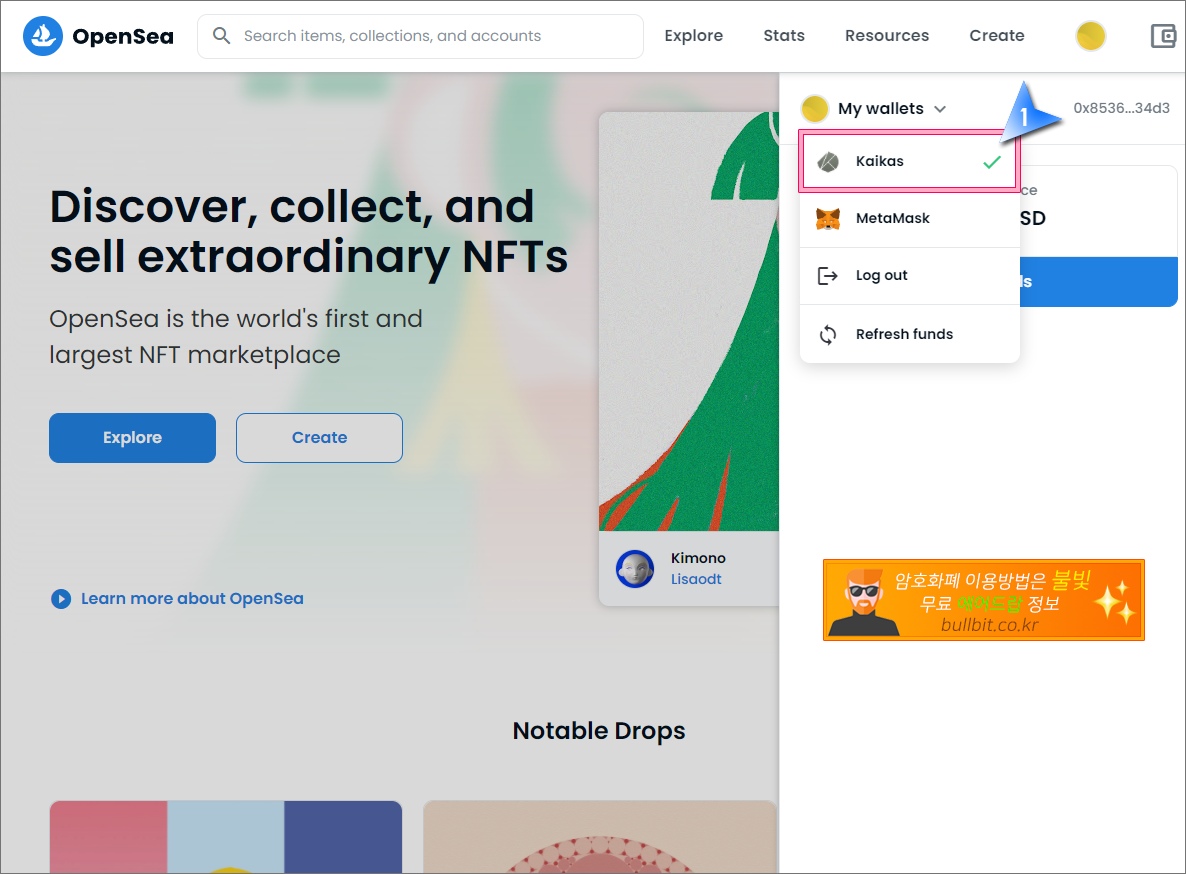This screenshot has height=874, width=1186.
Task: Click the Kimono artwork title
Action: click(698, 558)
